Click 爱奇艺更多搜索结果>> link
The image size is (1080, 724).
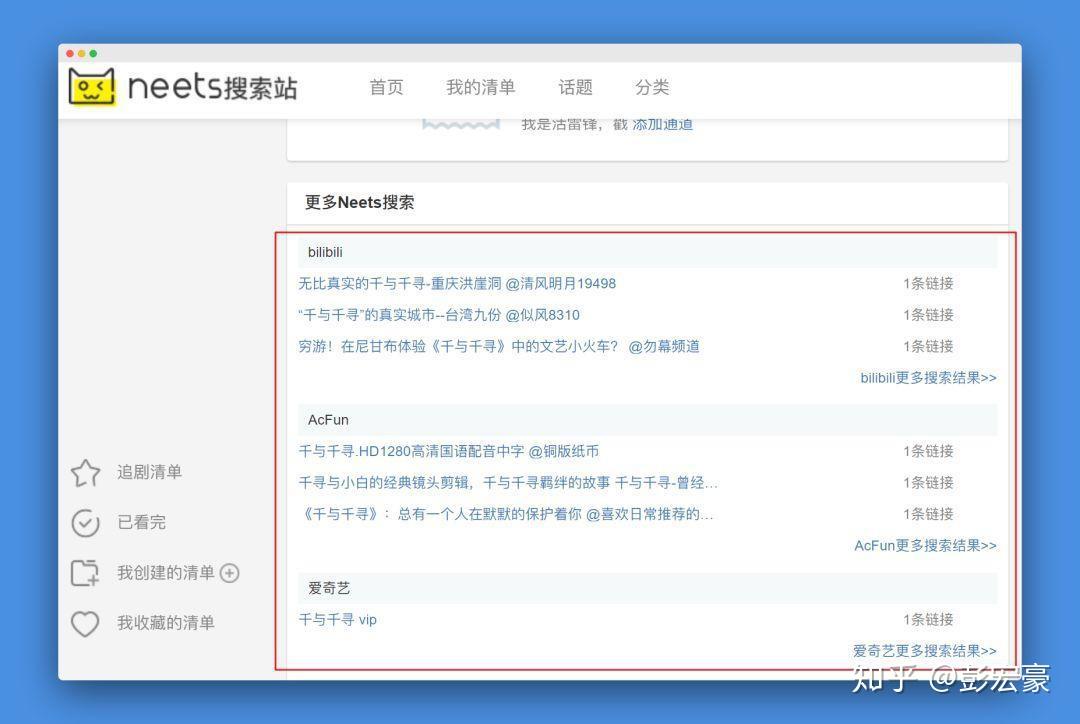(925, 651)
